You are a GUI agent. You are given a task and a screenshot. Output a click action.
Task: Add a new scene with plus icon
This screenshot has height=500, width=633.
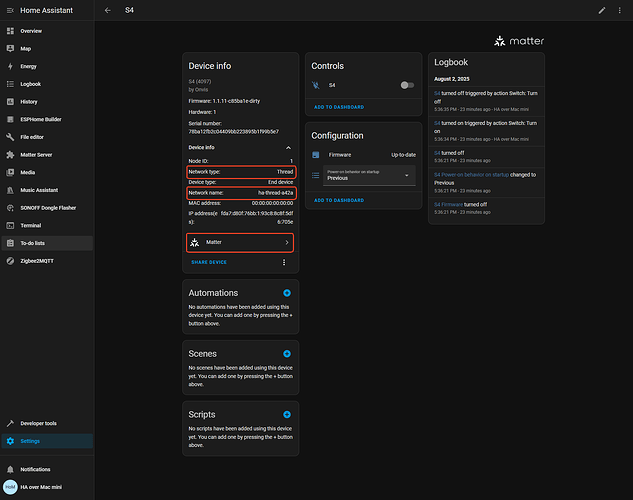(287, 354)
